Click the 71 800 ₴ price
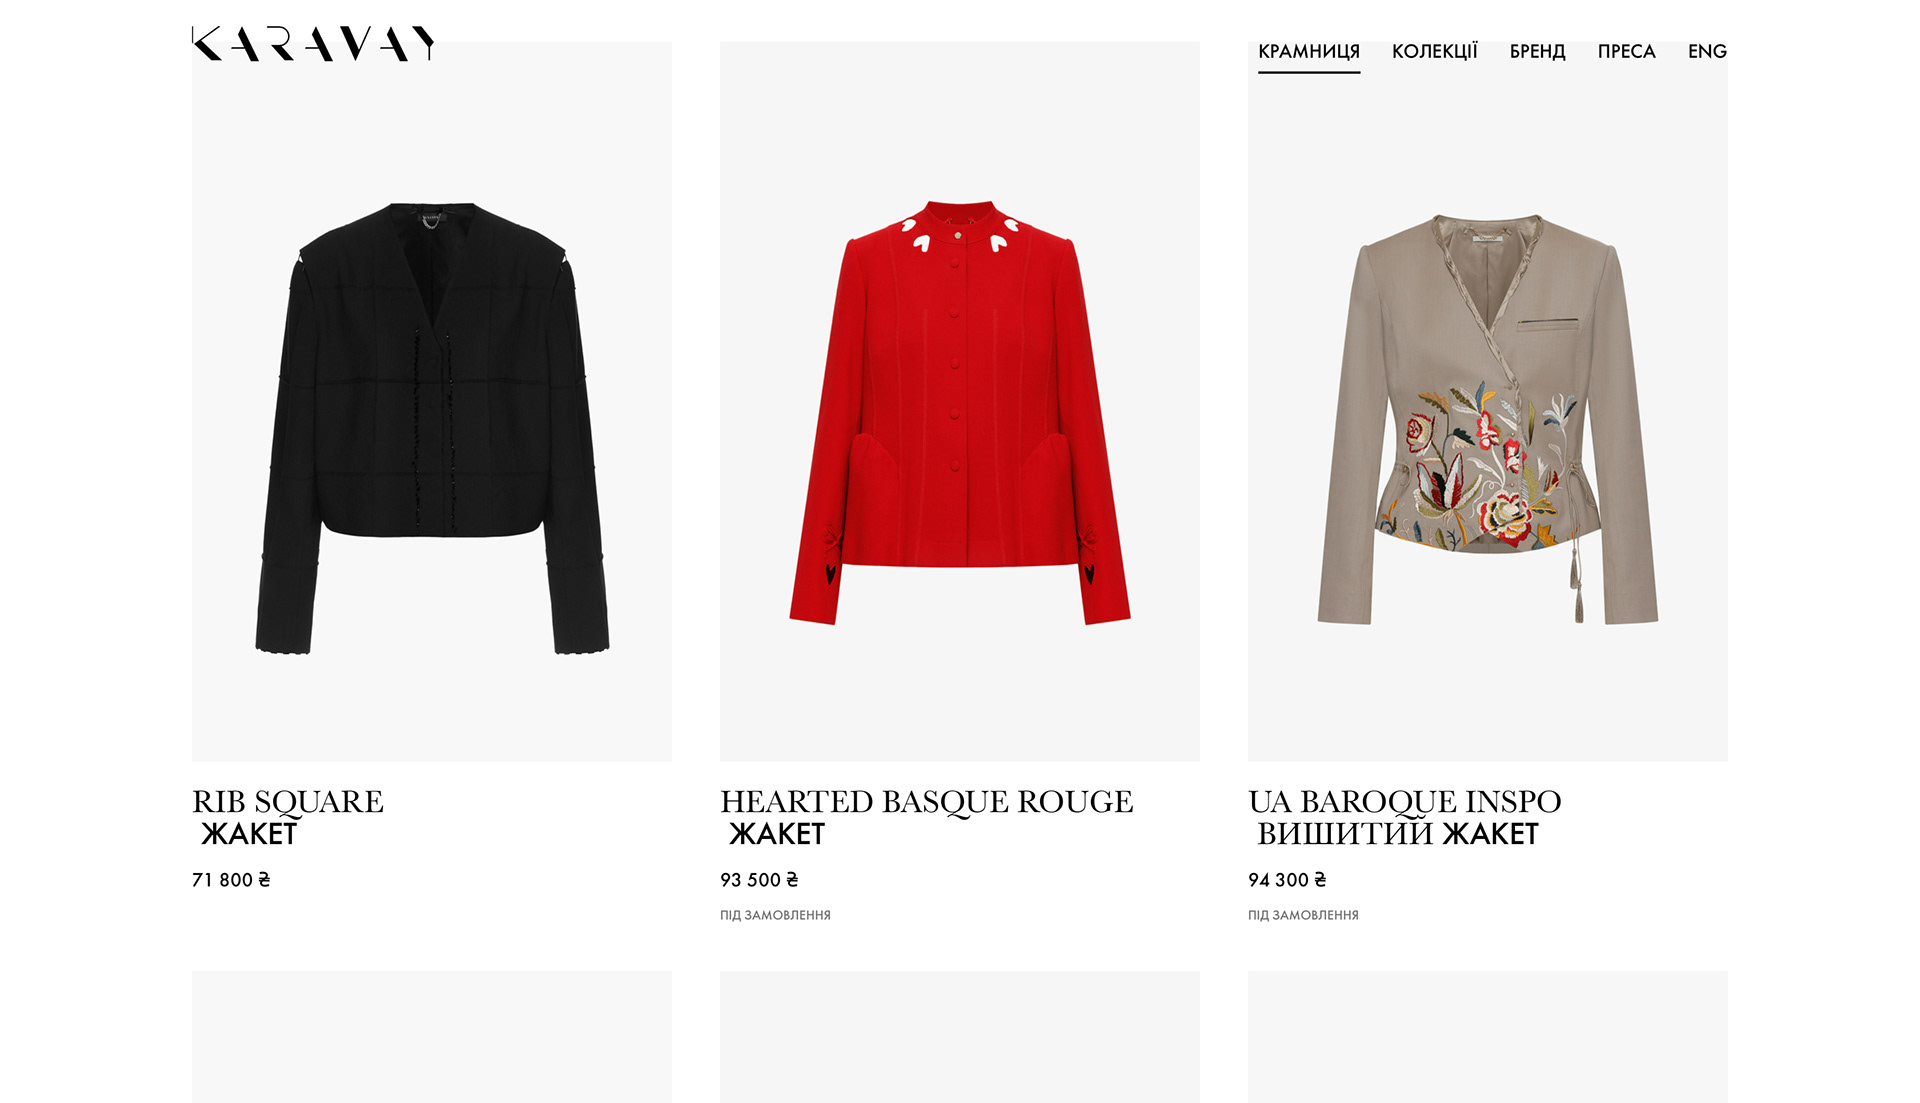The width and height of the screenshot is (1920, 1103). [x=231, y=880]
